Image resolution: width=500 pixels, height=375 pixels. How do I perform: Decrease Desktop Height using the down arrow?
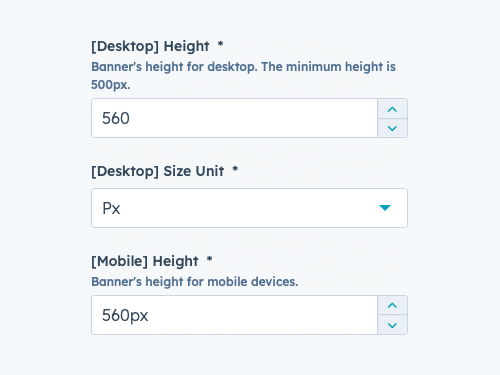392,128
